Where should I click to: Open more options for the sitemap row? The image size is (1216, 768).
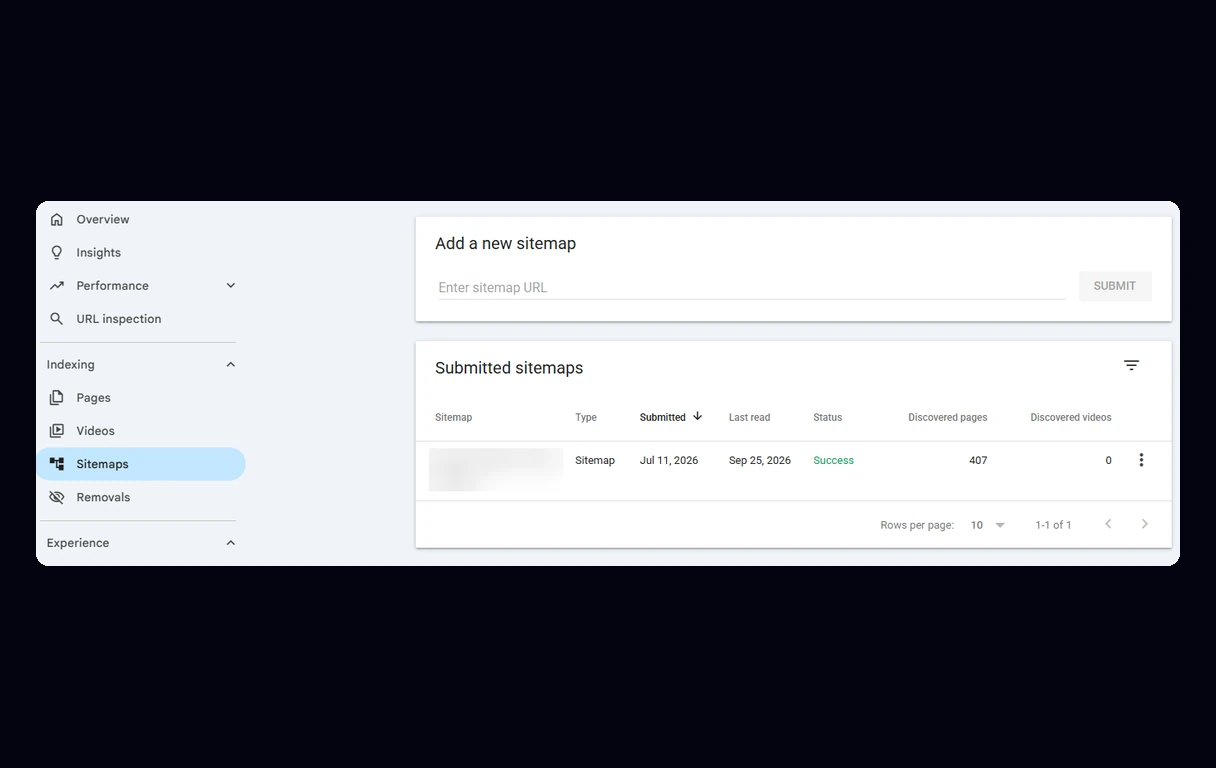pyautogui.click(x=1141, y=460)
